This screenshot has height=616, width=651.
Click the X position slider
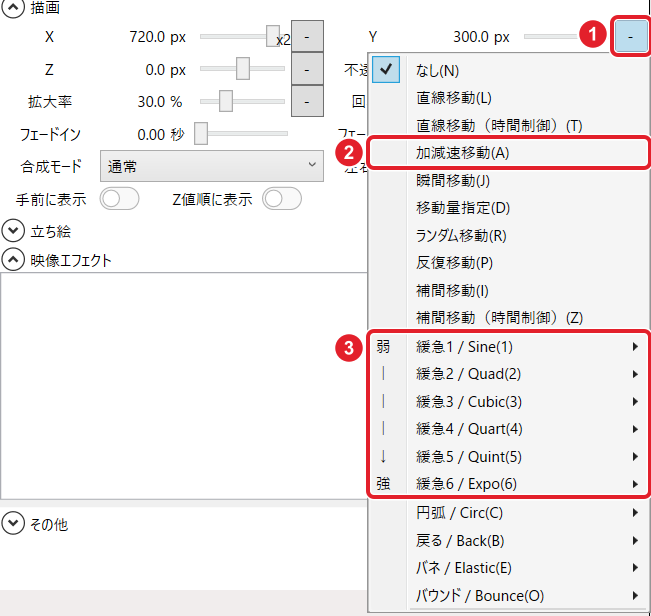(242, 37)
